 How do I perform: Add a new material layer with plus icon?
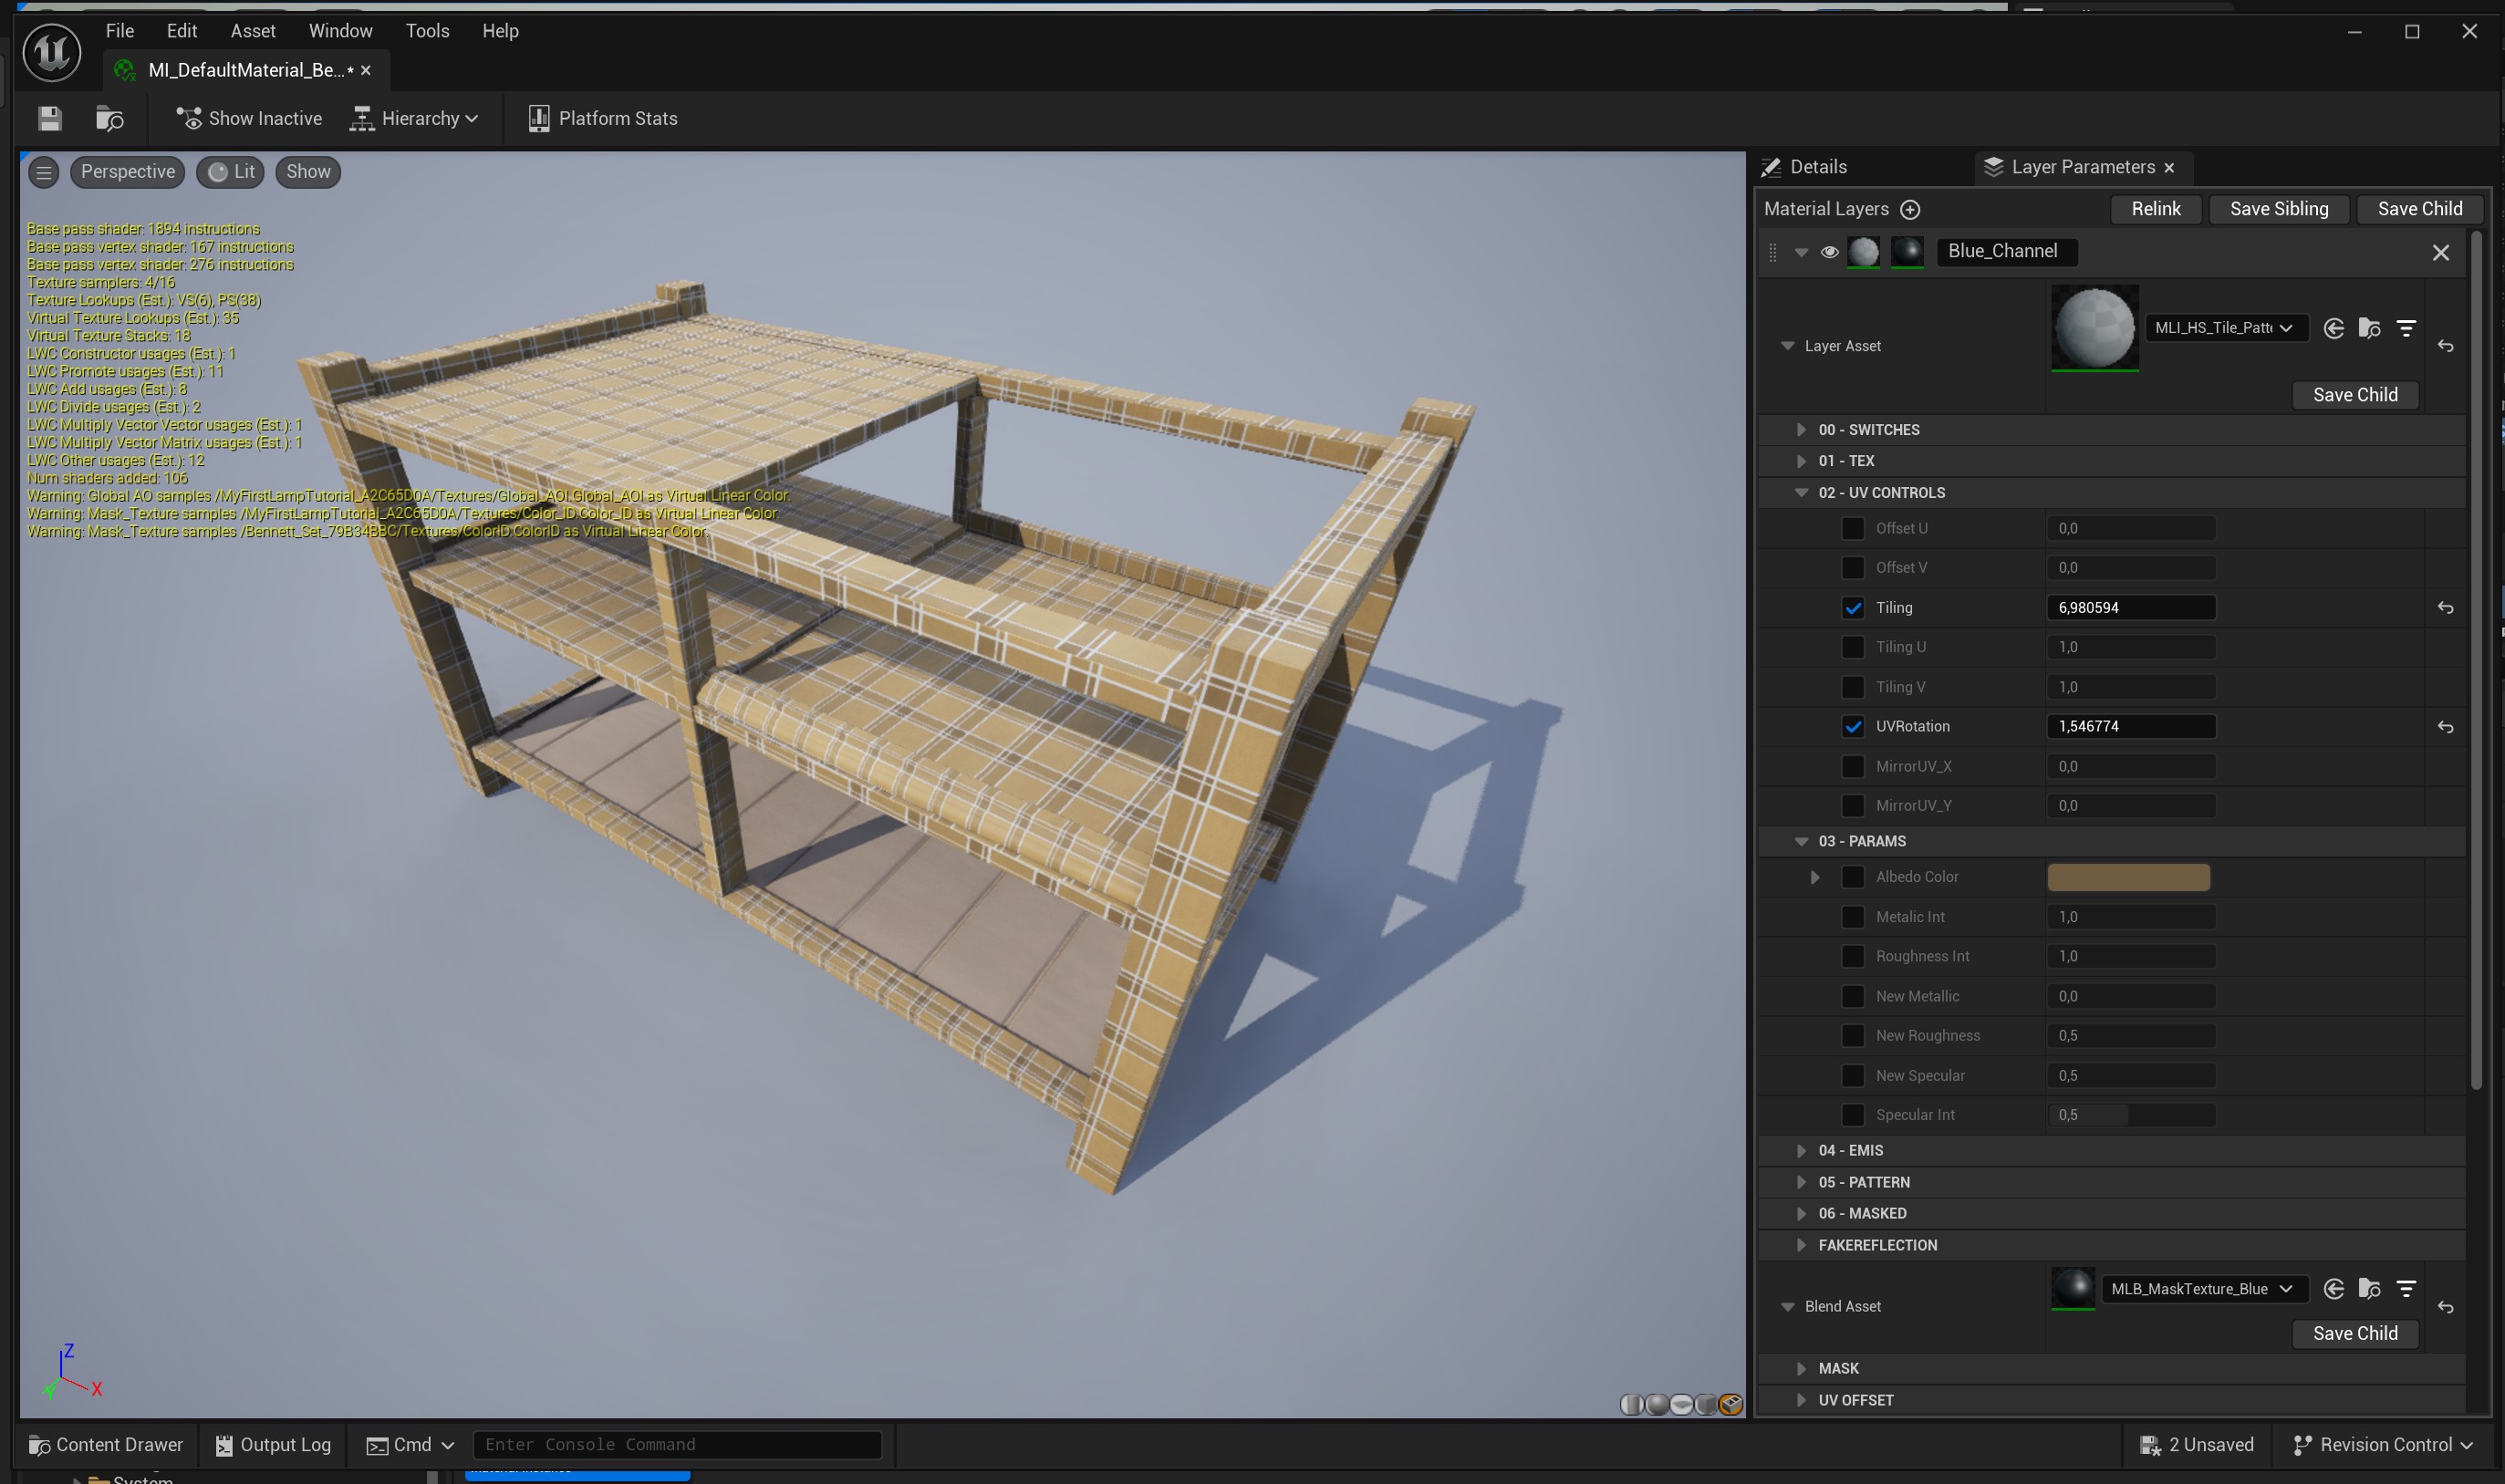coord(1910,209)
